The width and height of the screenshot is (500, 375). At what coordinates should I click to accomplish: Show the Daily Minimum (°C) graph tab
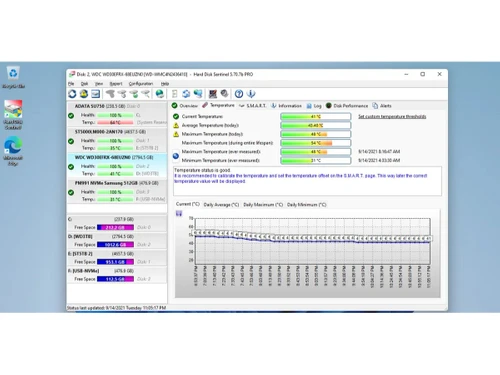pos(307,205)
